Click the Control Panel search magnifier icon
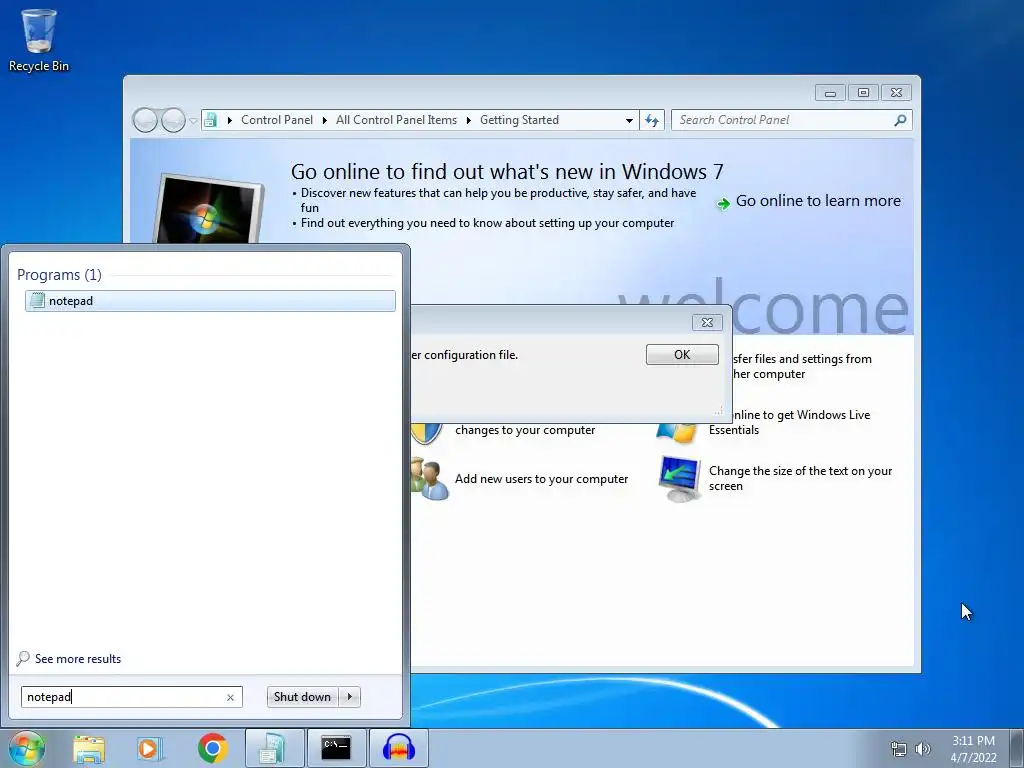 point(900,120)
